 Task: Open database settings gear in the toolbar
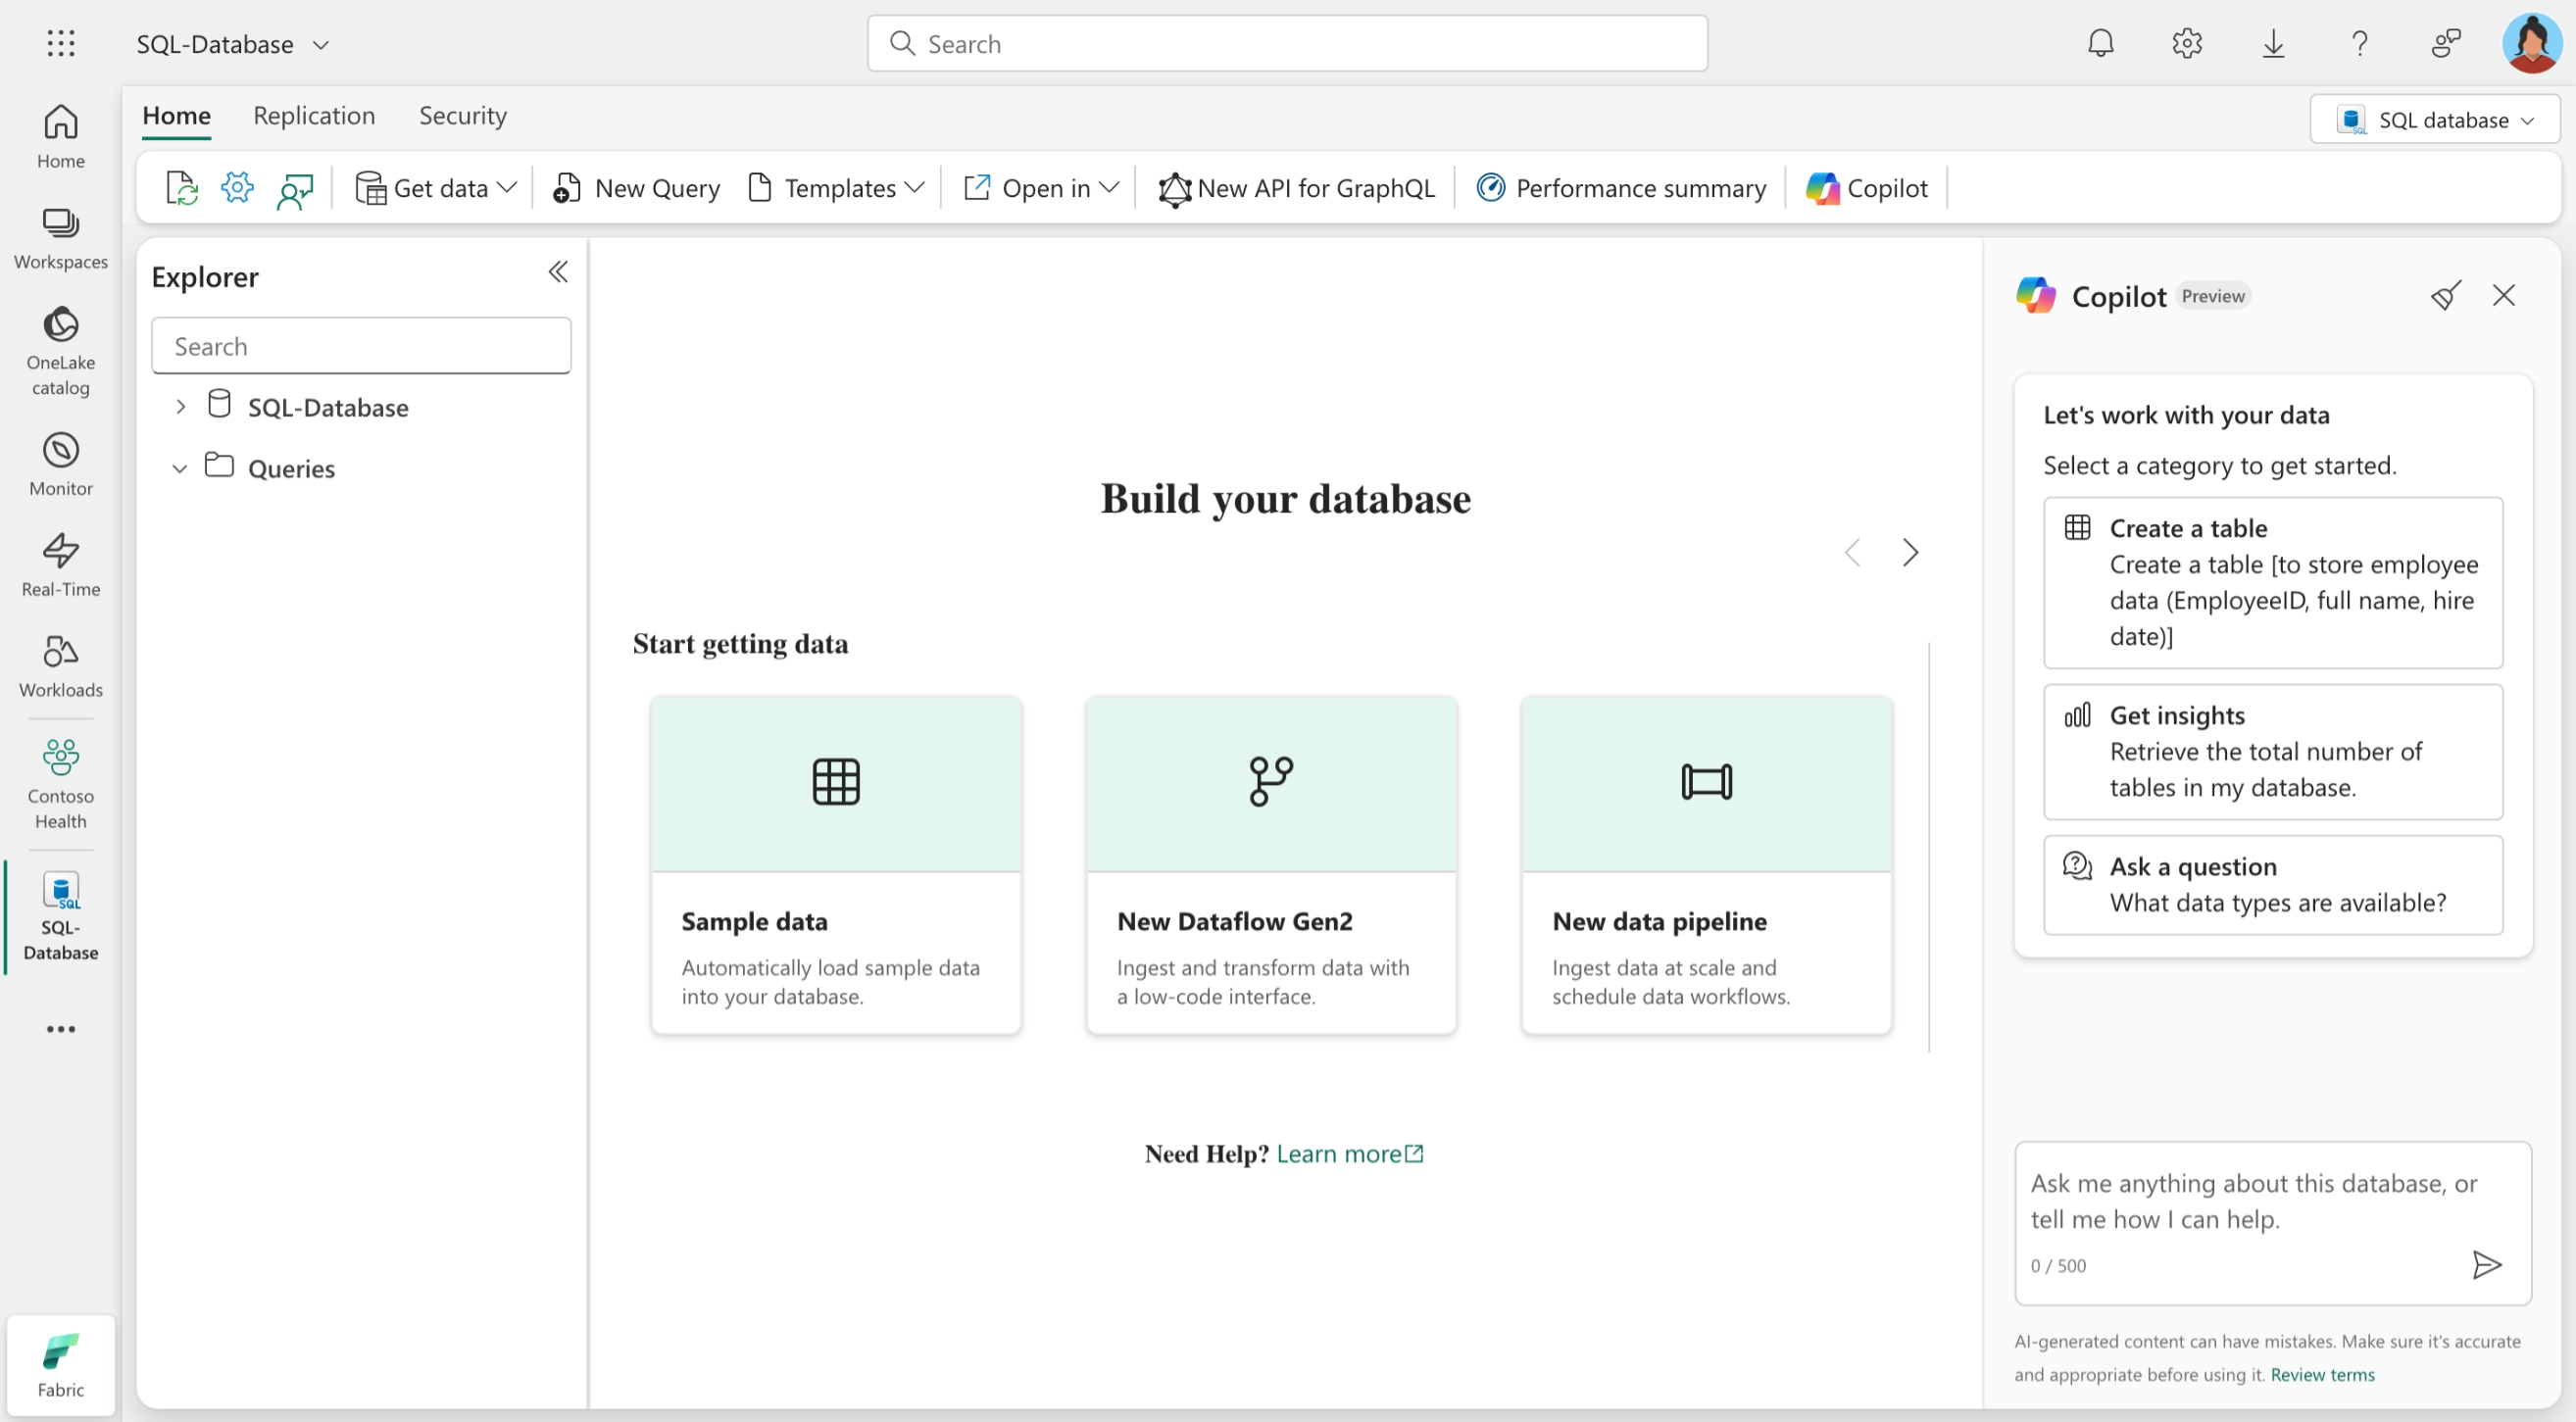(237, 188)
